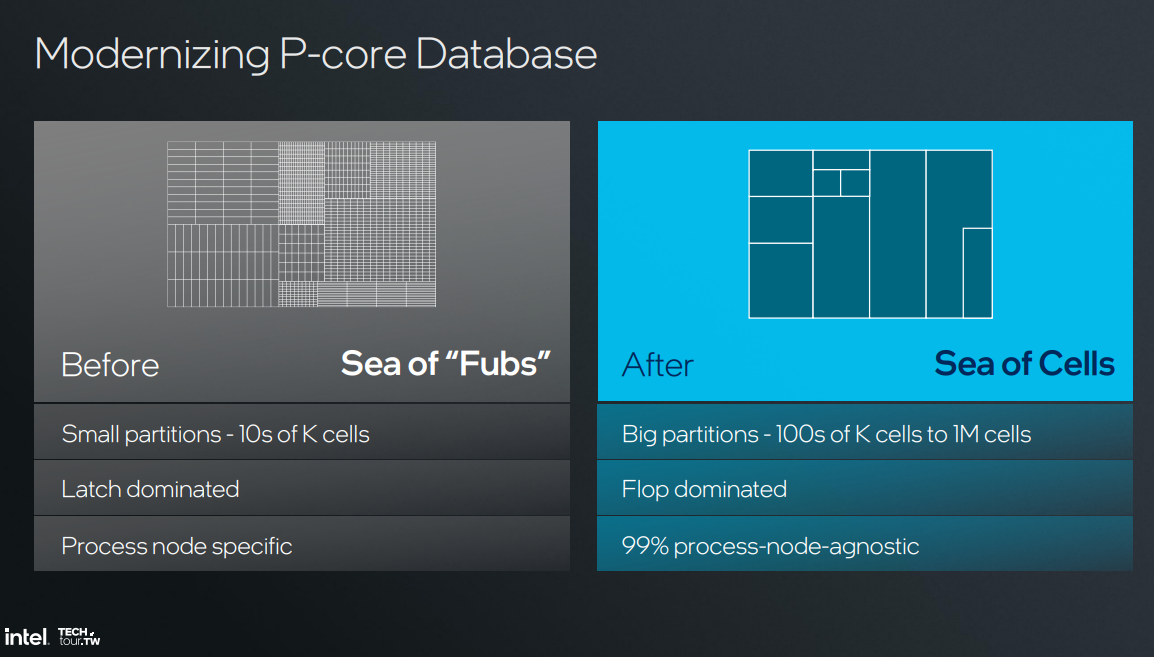Click the Sea of Fubs grid diagram

(301, 224)
